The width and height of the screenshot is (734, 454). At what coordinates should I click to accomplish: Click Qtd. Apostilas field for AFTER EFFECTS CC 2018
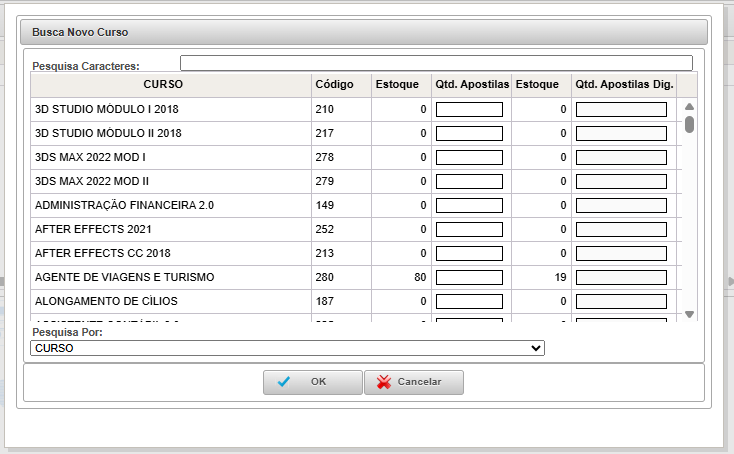(x=469, y=253)
